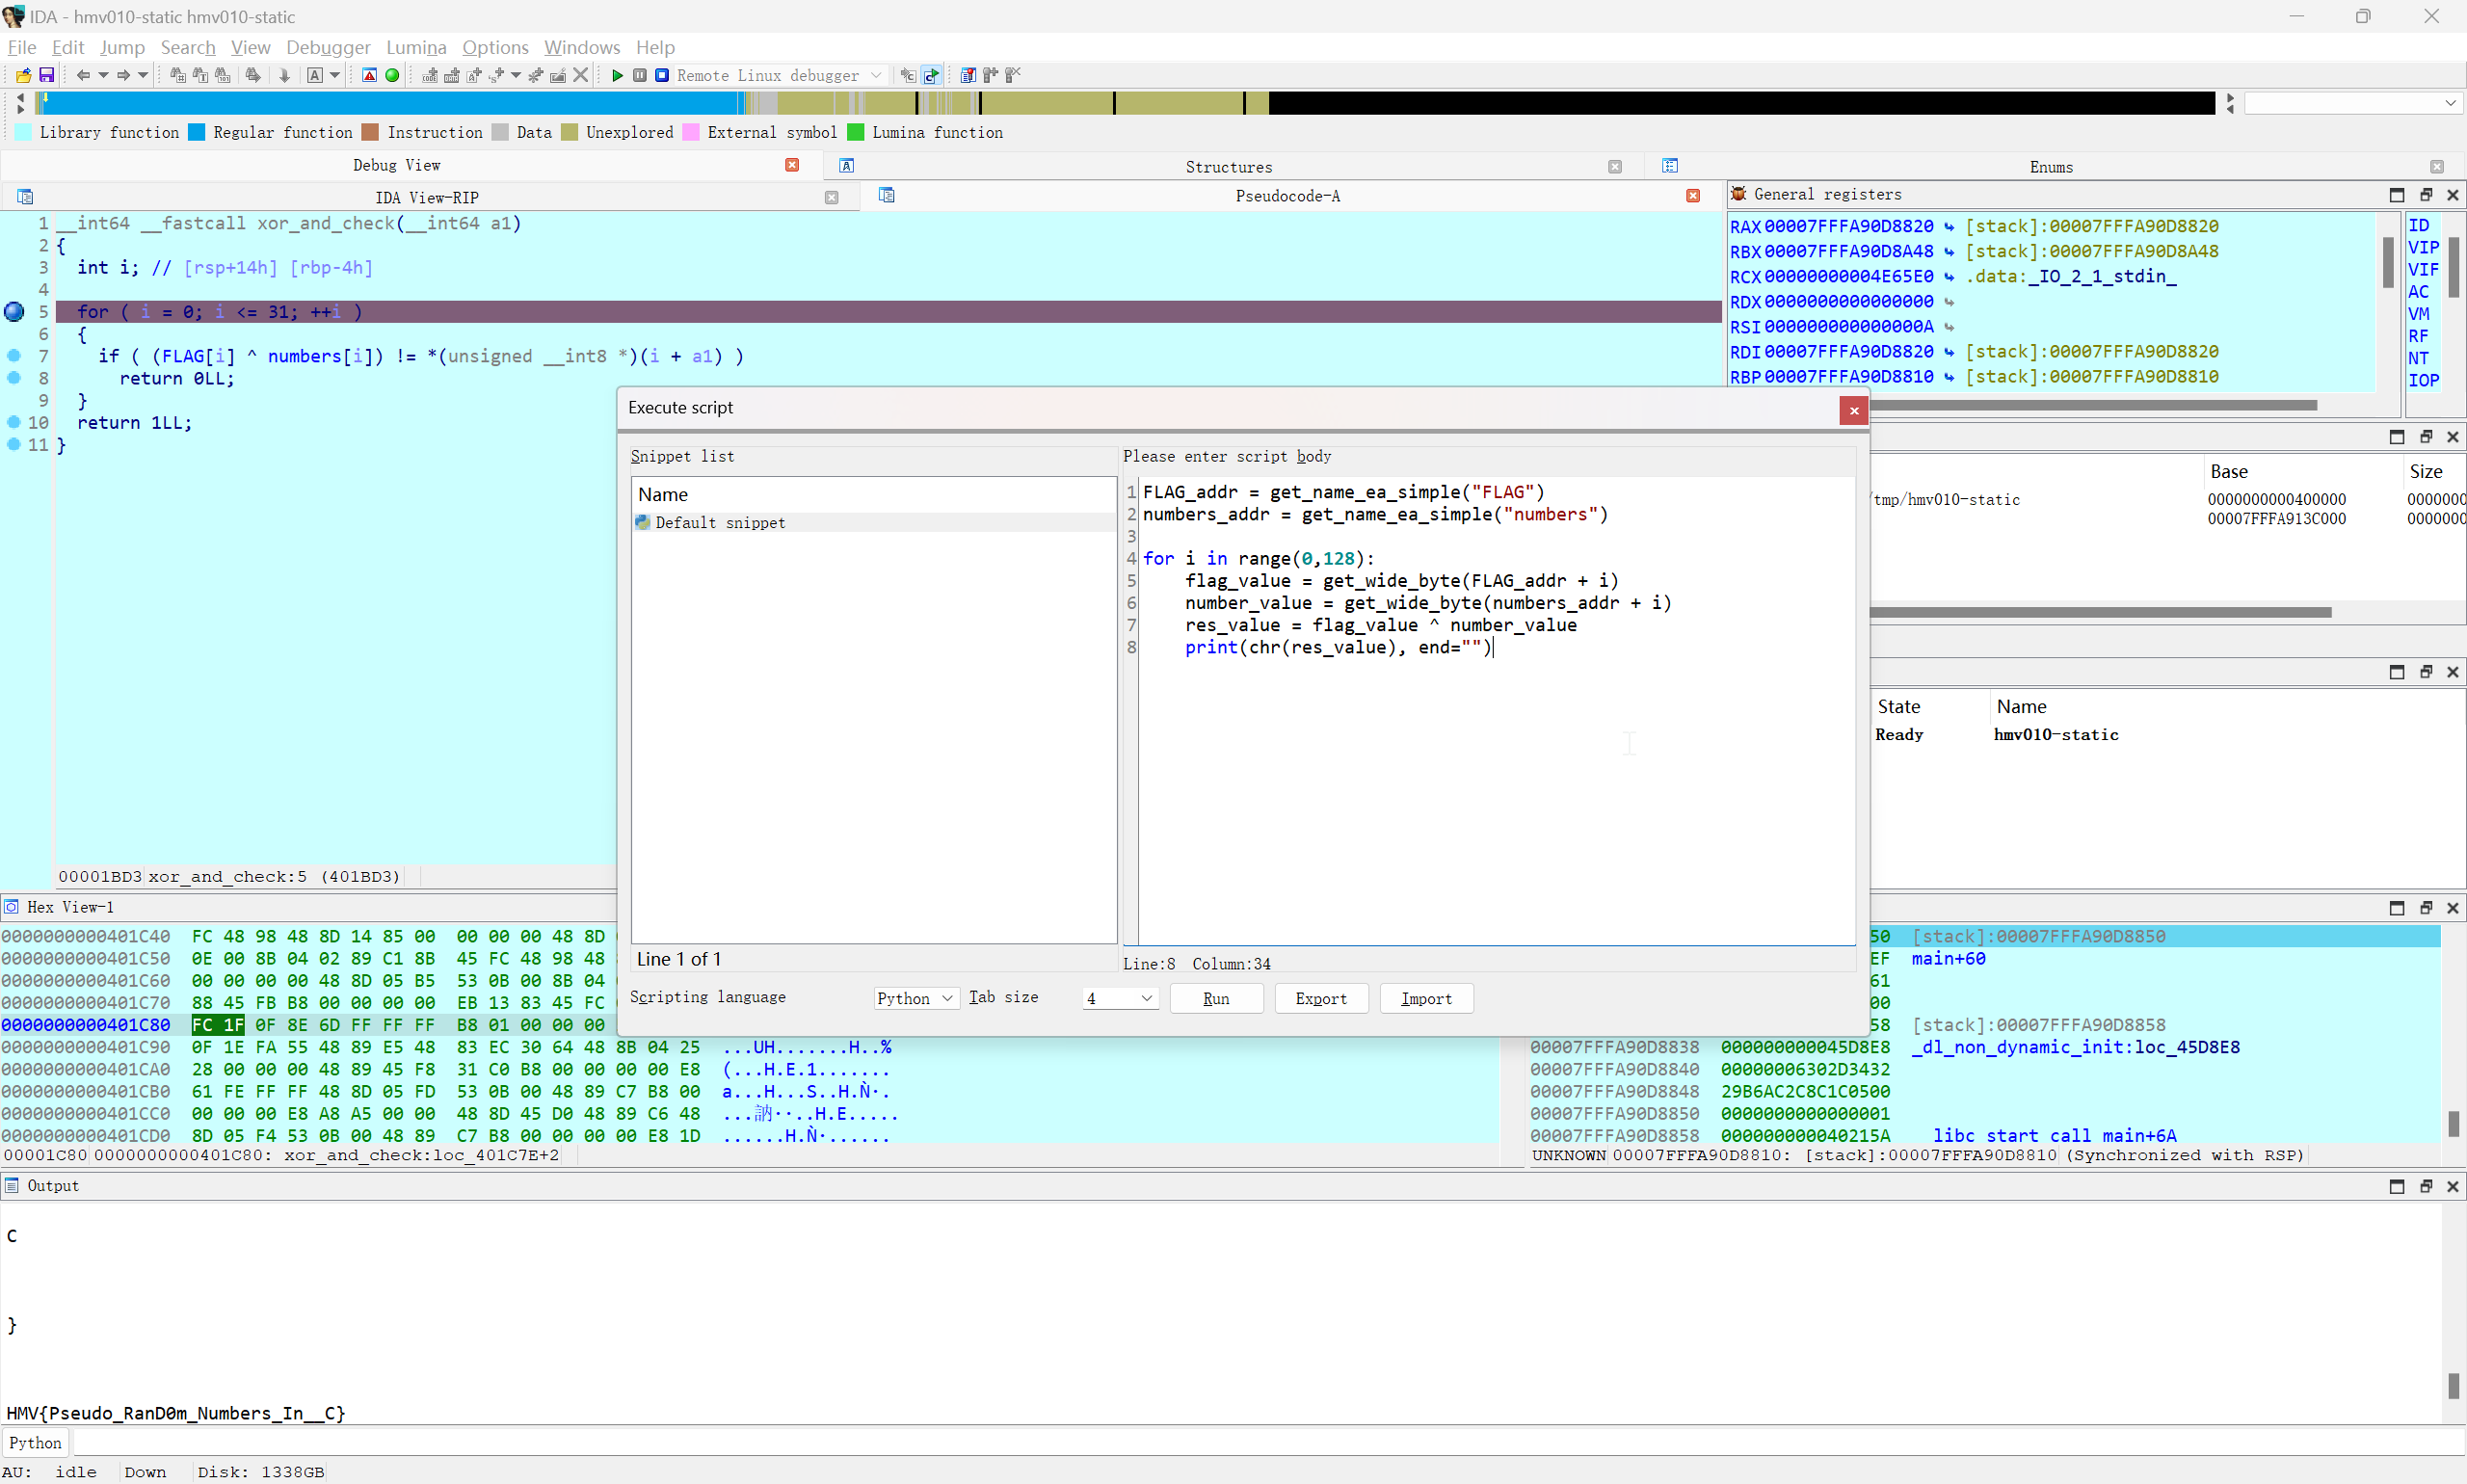Open the dropdown next to the A text icon
2467x1484 pixels.
click(335, 75)
